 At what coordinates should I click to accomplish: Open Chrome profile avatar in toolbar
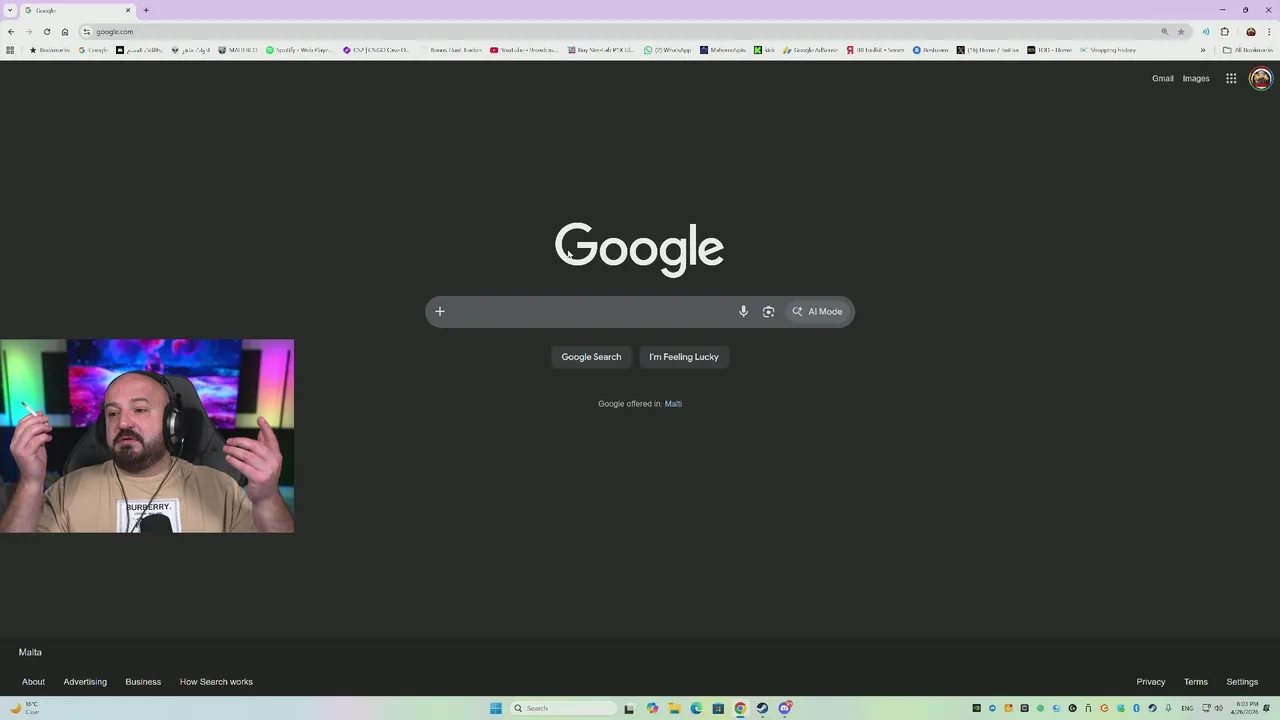tap(1250, 31)
